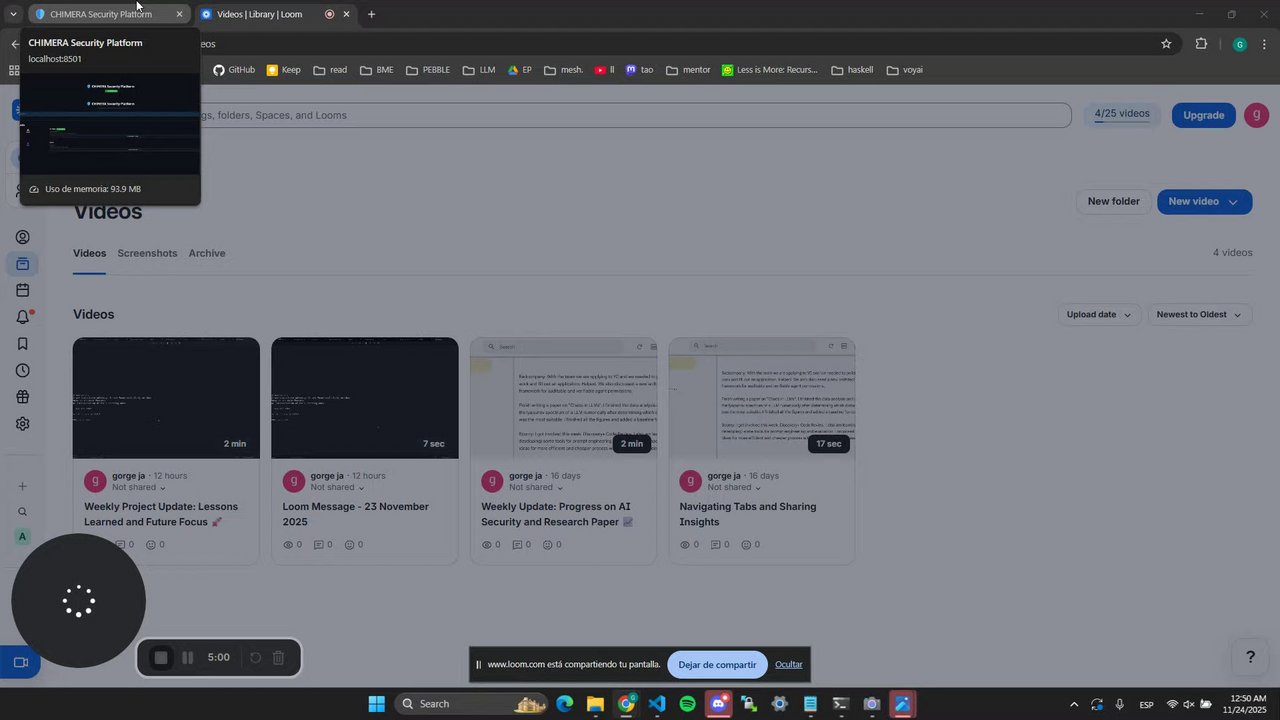Open Notifications bell in Loom sidebar
1280x720 pixels.
(22, 317)
